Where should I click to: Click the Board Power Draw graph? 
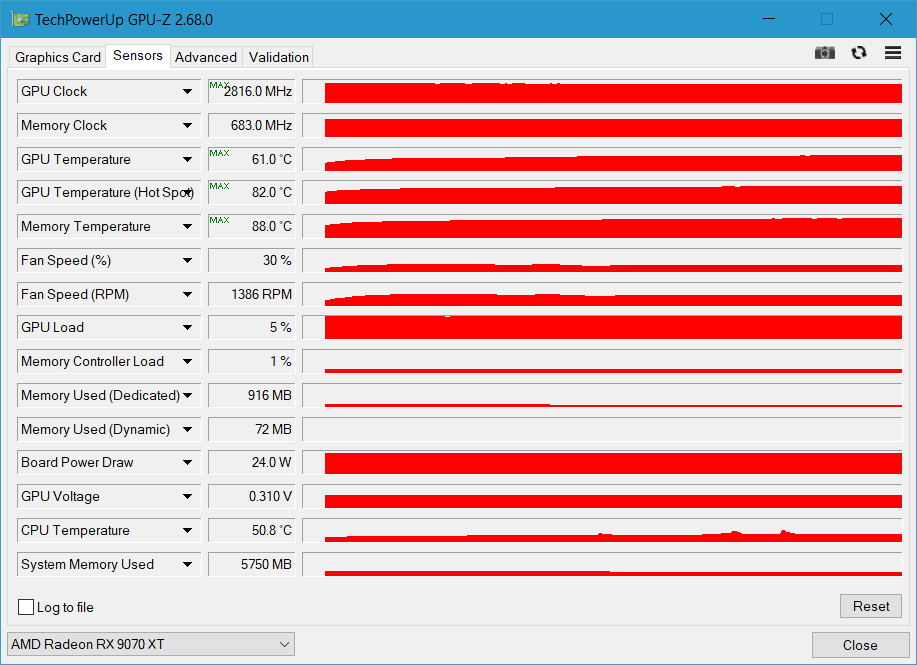pyautogui.click(x=602, y=463)
